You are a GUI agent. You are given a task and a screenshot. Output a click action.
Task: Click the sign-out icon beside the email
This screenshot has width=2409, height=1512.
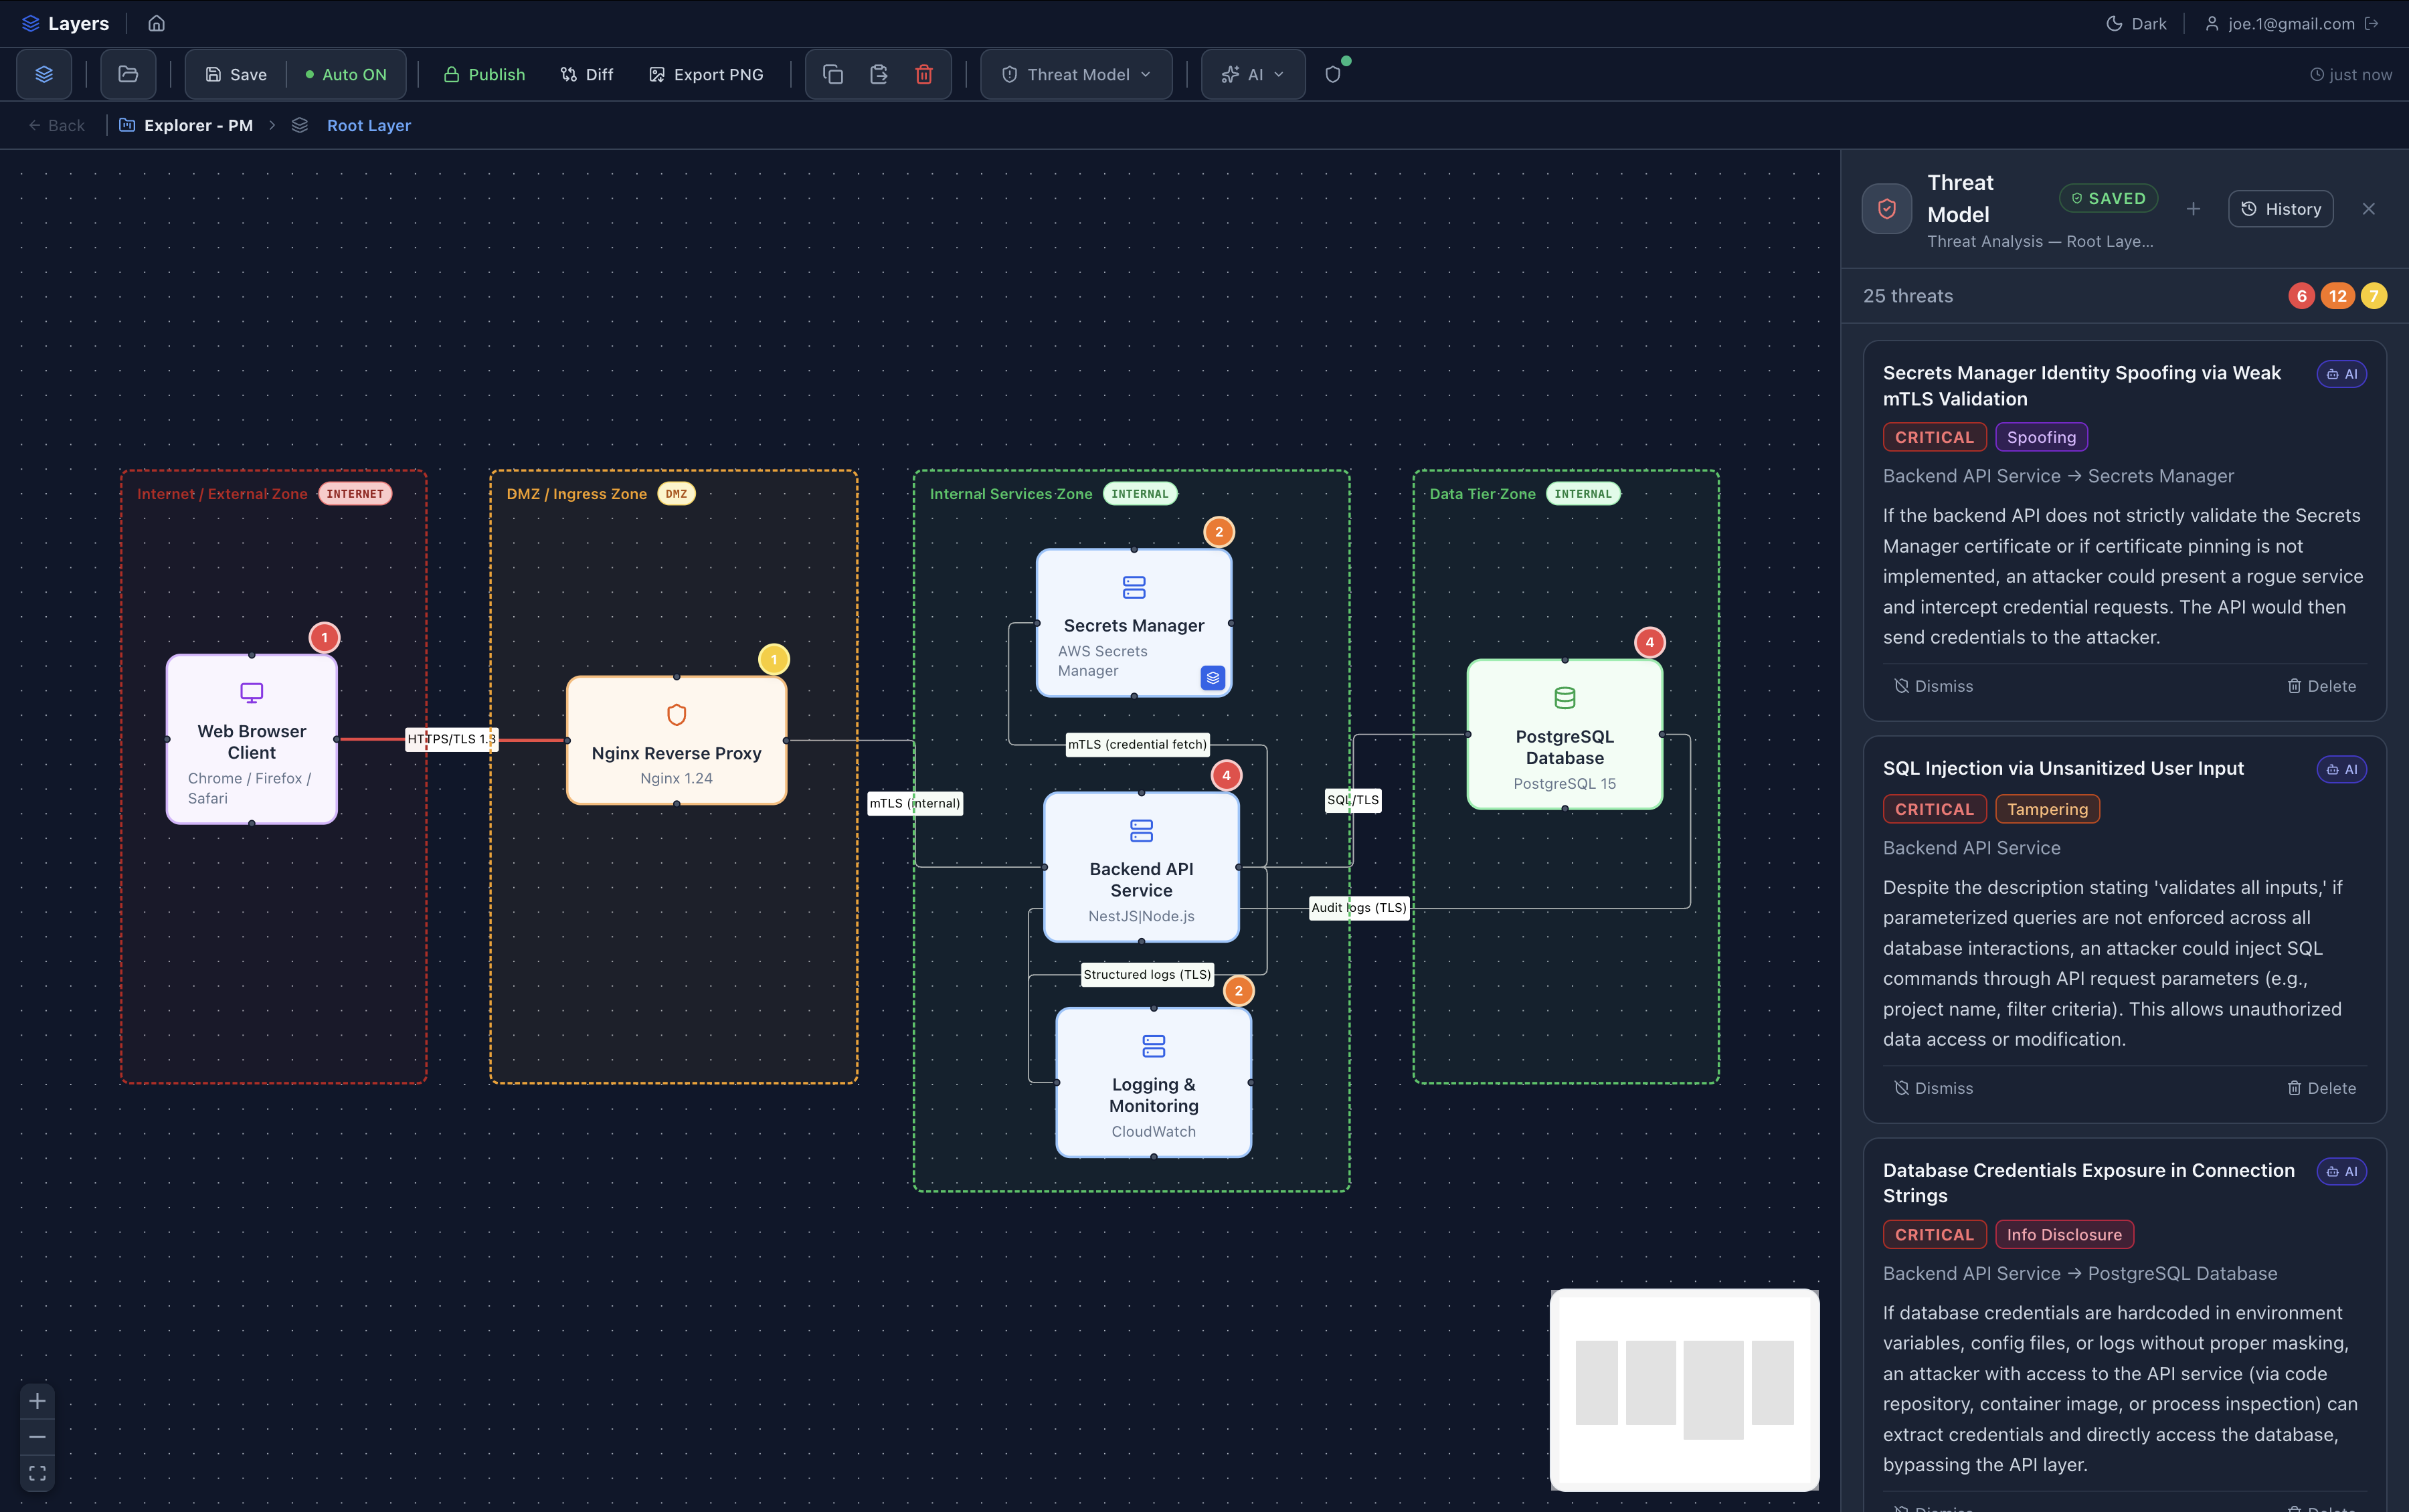pyautogui.click(x=2372, y=23)
